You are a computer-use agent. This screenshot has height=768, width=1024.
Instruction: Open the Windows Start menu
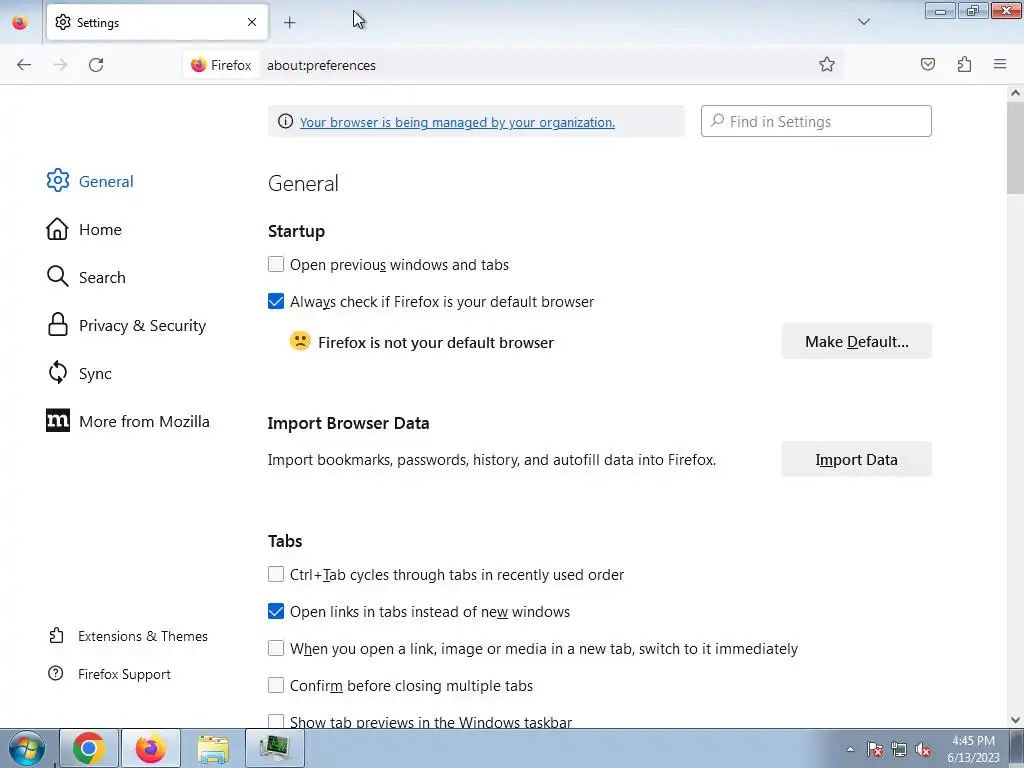pyautogui.click(x=27, y=748)
